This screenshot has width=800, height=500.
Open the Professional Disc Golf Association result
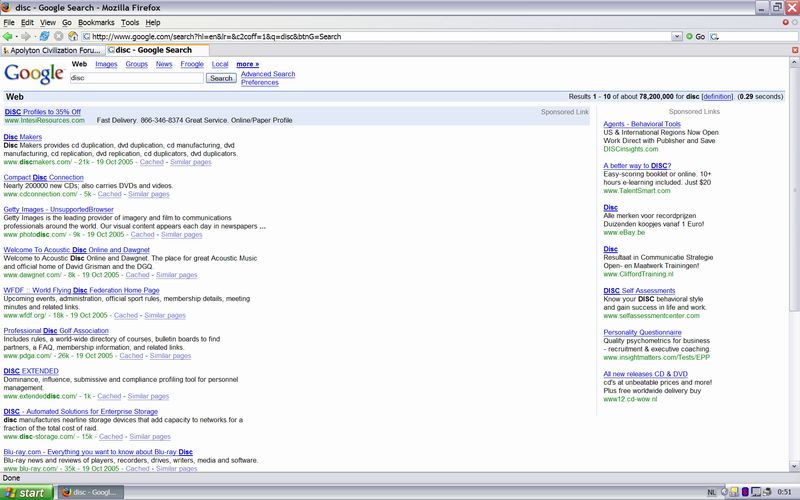click(x=56, y=330)
